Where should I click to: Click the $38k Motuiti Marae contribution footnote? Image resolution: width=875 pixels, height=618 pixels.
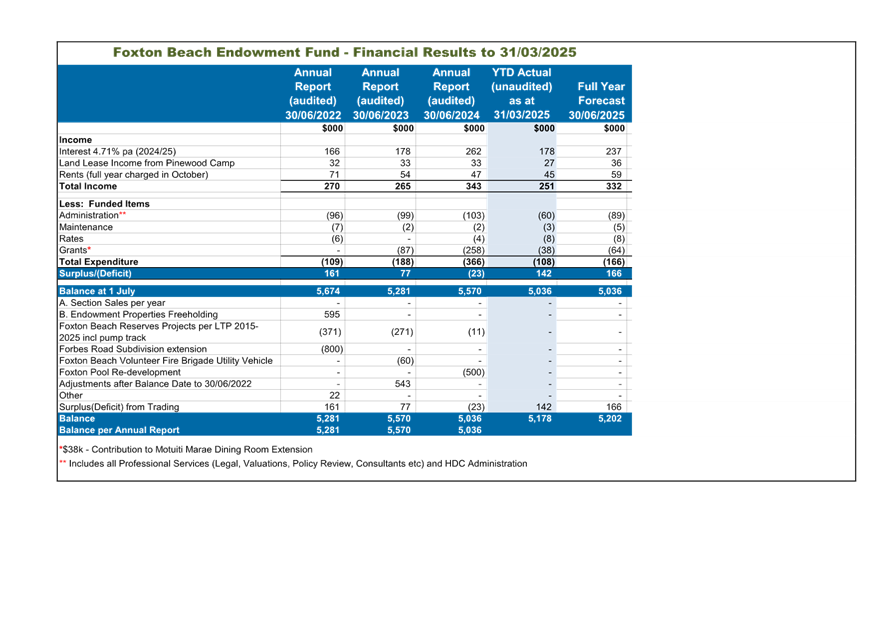point(186,449)
